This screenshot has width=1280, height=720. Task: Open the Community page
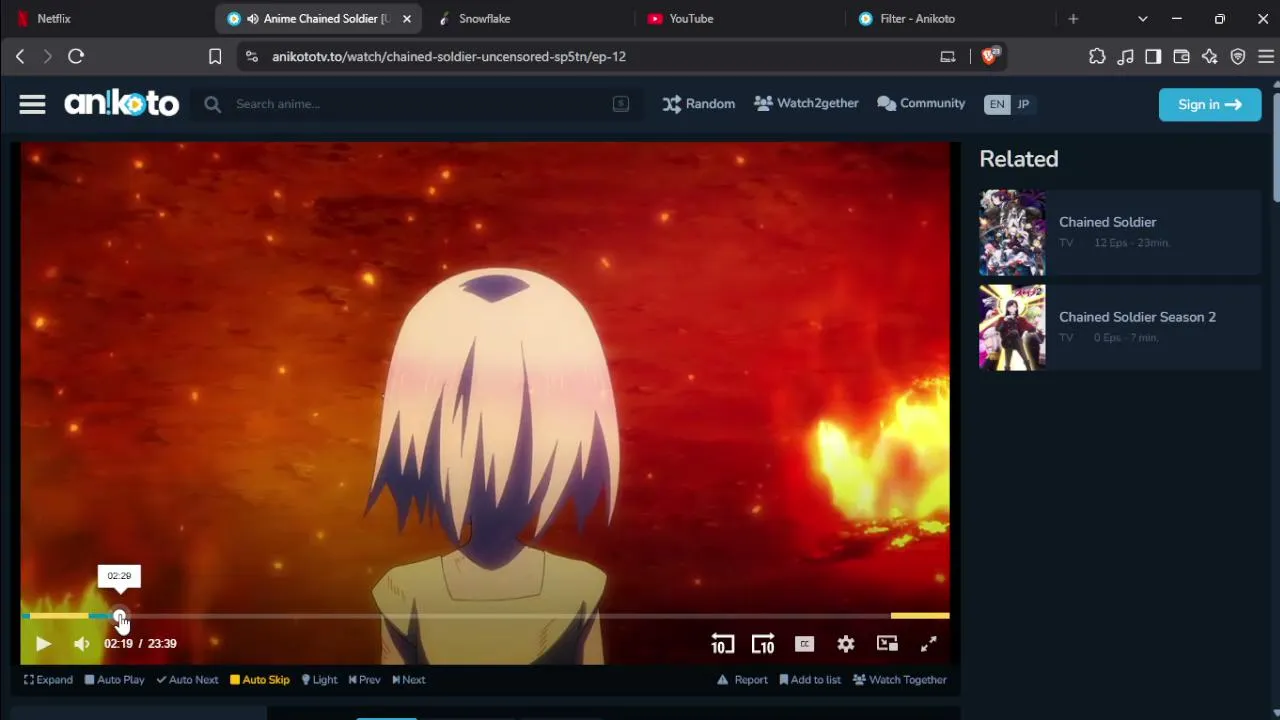(921, 103)
